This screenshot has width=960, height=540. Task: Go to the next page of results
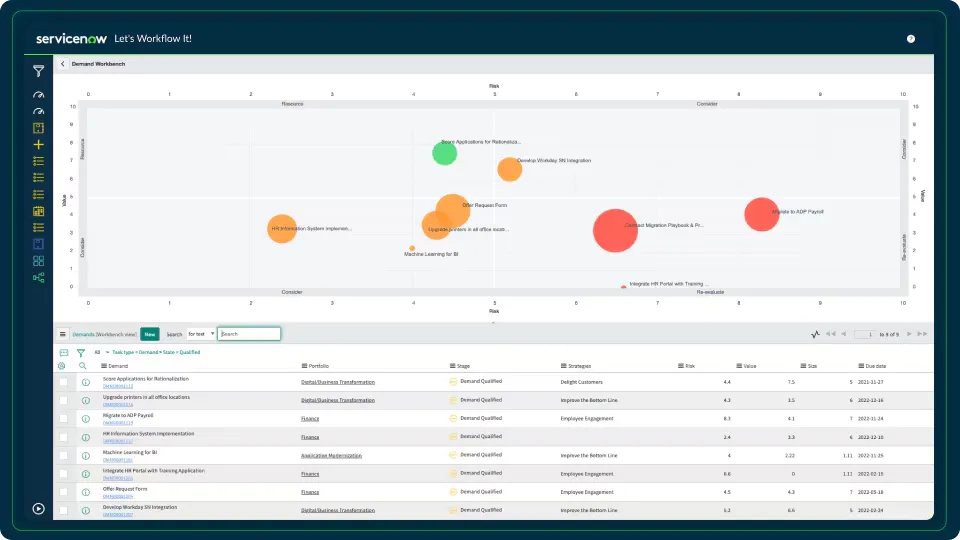point(909,334)
